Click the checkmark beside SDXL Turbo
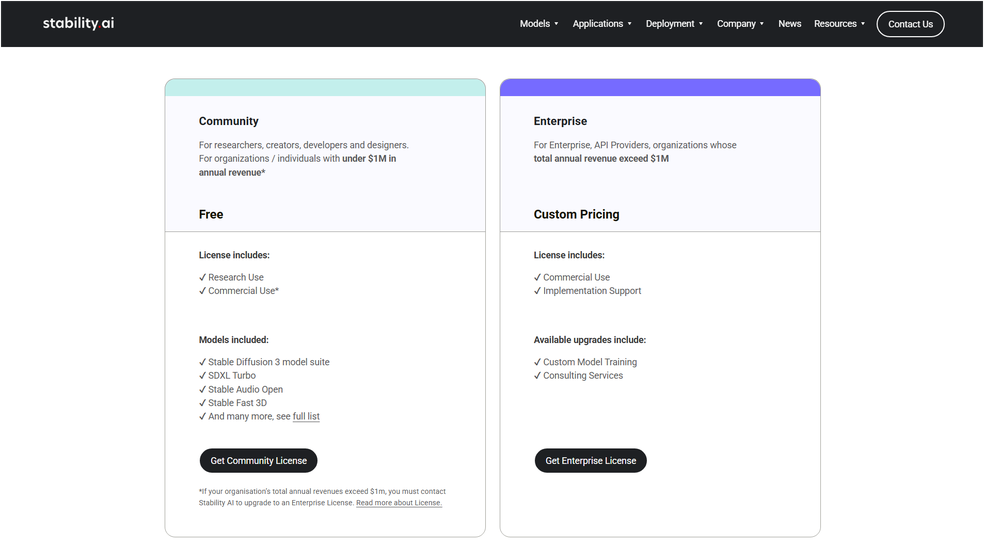Image resolution: width=984 pixels, height=559 pixels. [203, 376]
